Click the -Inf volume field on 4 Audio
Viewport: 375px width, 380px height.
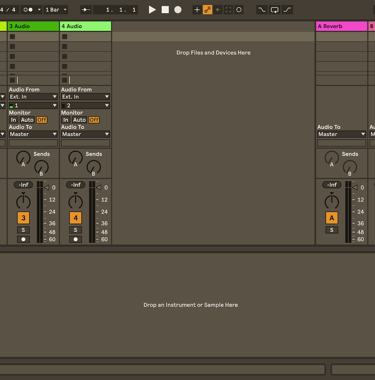pyautogui.click(x=76, y=185)
